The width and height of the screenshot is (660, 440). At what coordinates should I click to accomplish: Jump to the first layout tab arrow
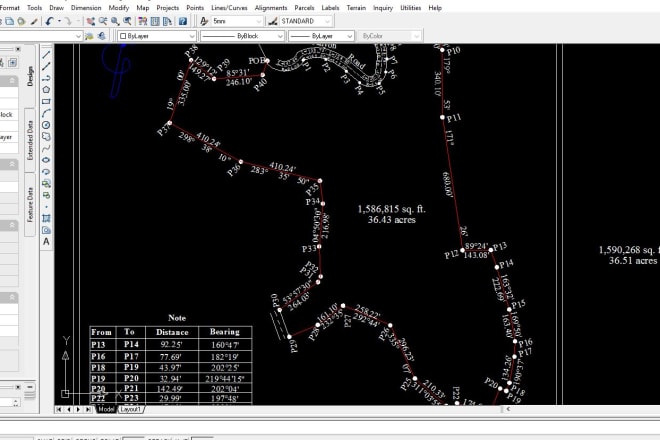tap(59, 409)
